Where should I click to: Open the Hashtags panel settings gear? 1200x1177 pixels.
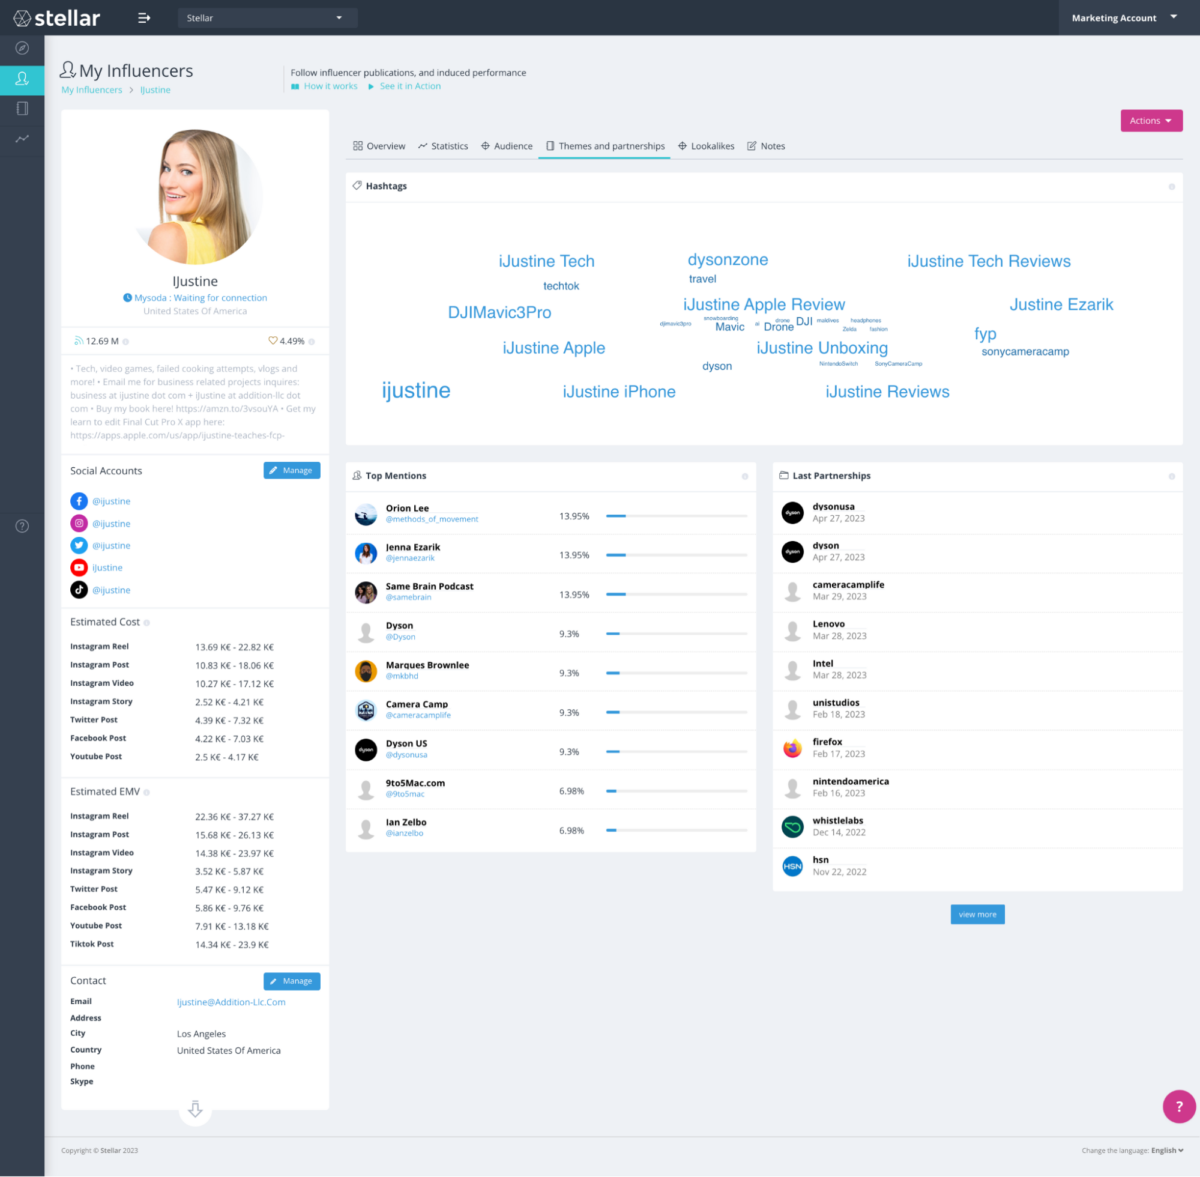pos(1170,187)
